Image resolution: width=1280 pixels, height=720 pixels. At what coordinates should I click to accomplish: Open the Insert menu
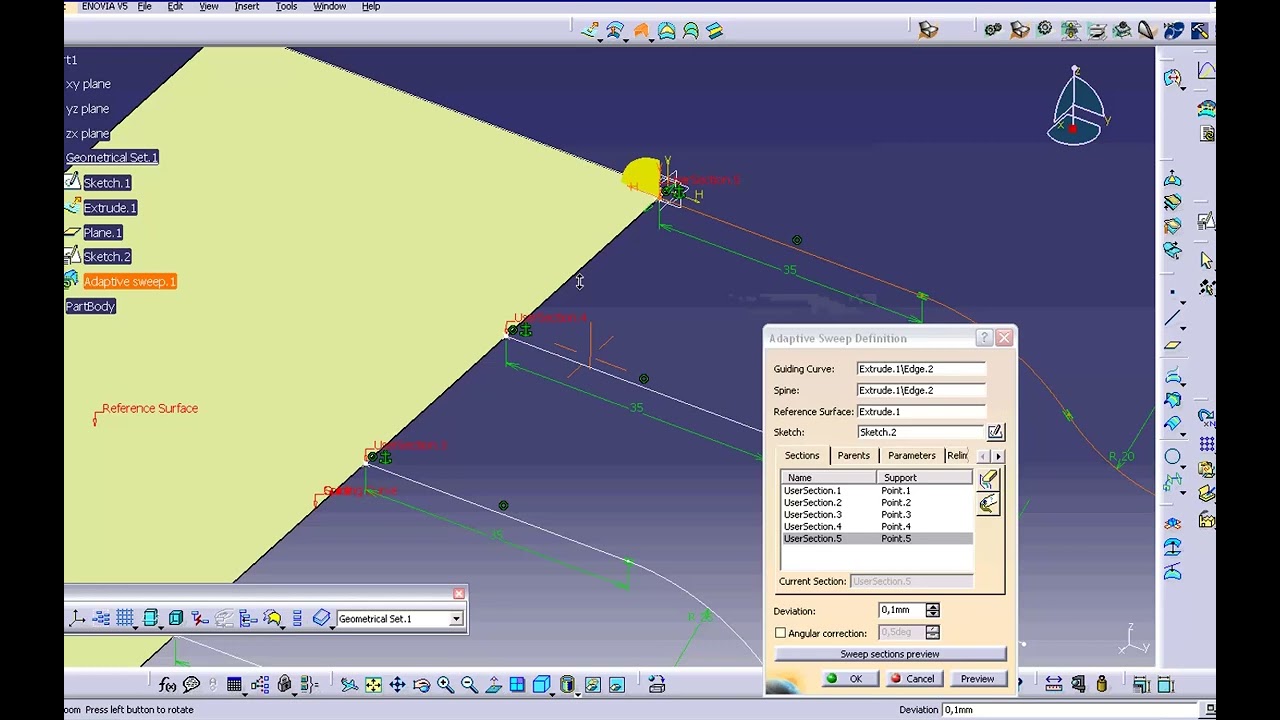(246, 6)
